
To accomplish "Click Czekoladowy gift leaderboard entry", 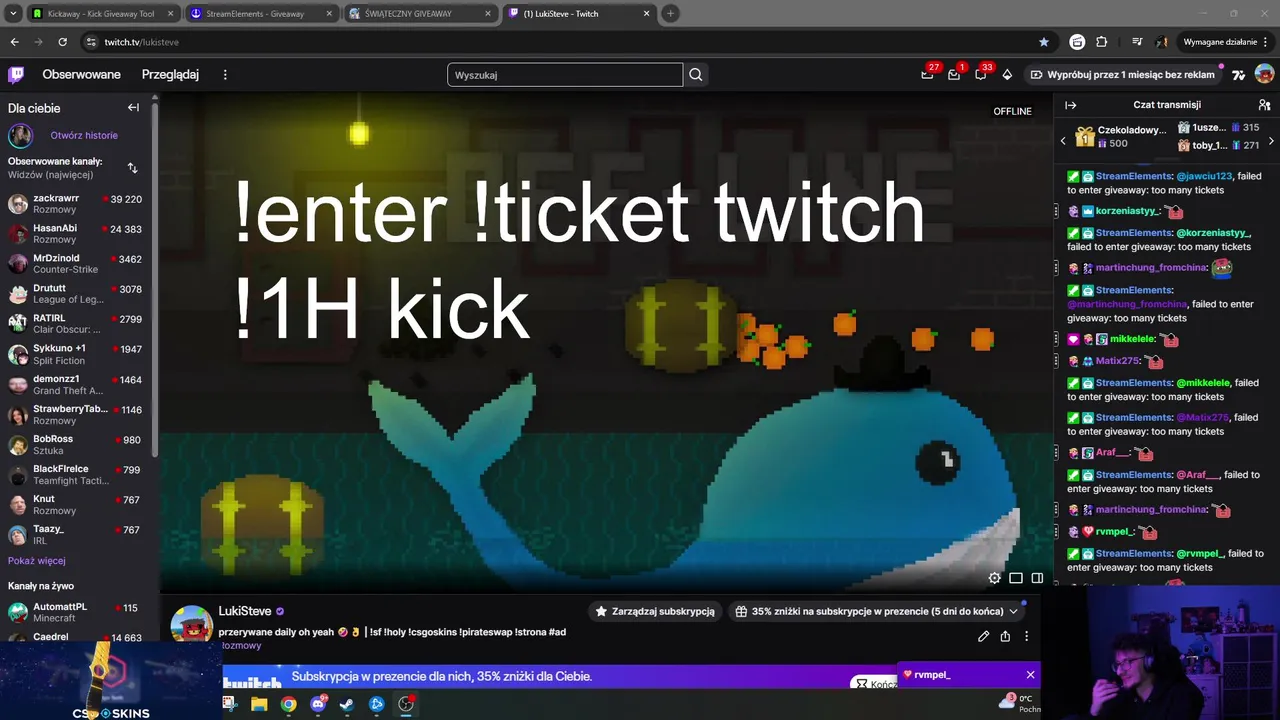I will (x=1120, y=137).
